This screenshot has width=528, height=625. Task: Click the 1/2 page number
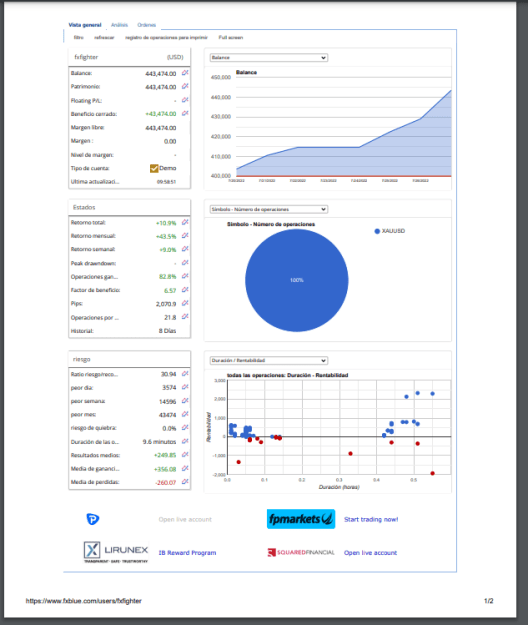[489, 601]
